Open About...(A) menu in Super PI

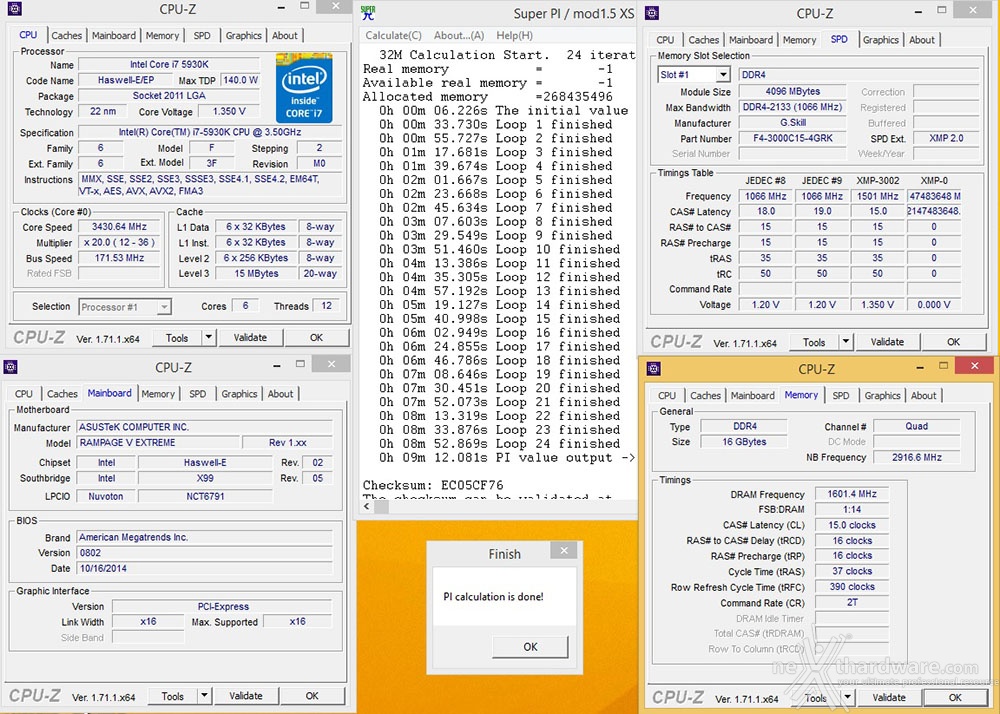[459, 36]
